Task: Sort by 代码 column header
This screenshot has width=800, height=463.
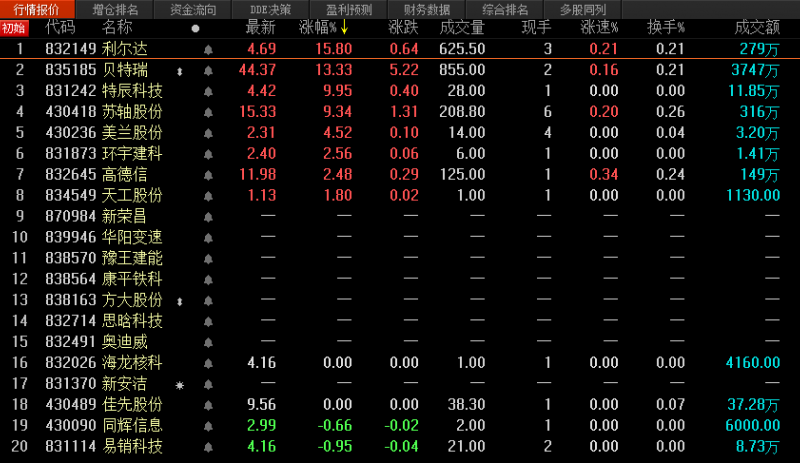Action: tap(60, 28)
